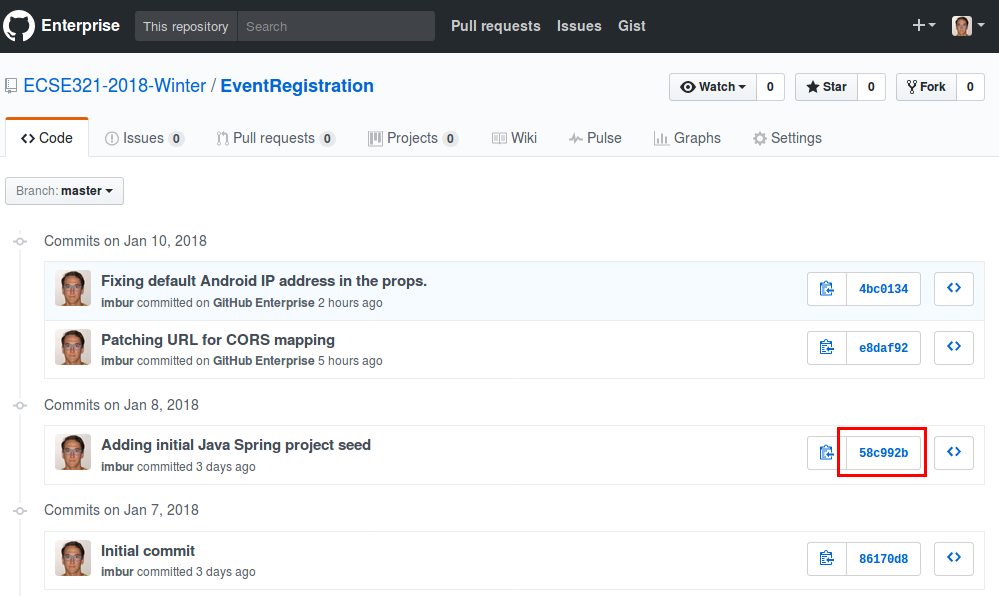999x596 pixels.
Task: Click imbur author on the 4bc0134 commit
Action: 117,303
